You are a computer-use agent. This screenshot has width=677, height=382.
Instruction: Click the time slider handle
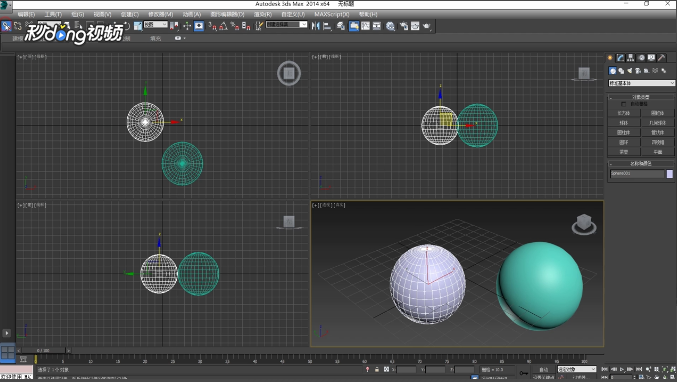(x=44, y=350)
